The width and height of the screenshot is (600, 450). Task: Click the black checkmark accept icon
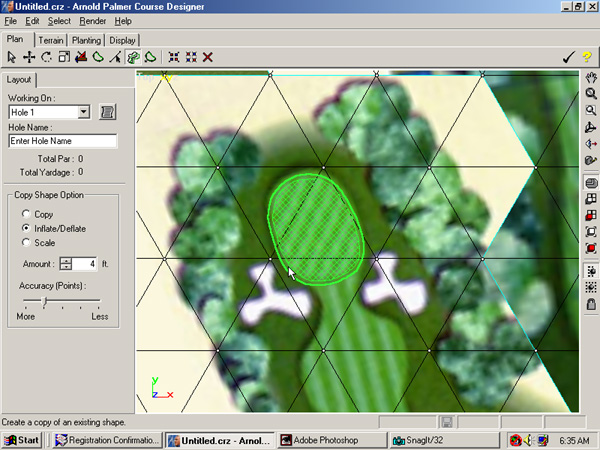tap(569, 57)
